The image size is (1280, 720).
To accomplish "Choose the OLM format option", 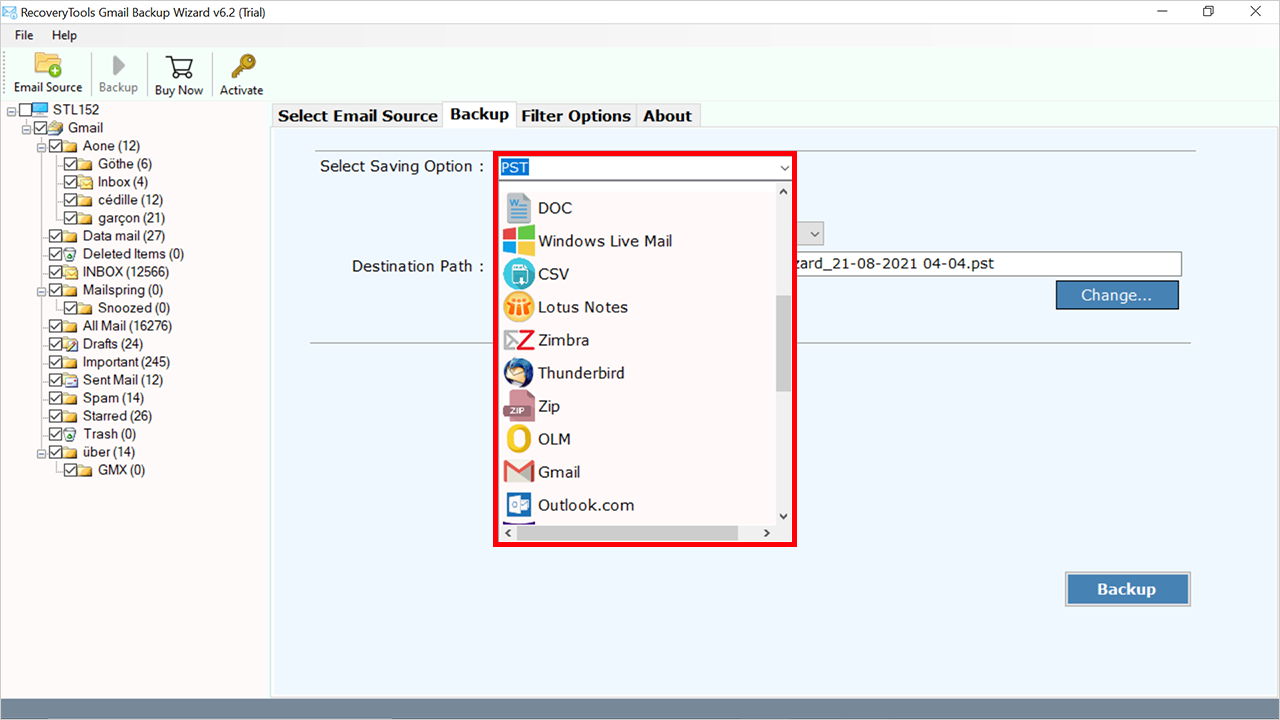I will coord(554,439).
